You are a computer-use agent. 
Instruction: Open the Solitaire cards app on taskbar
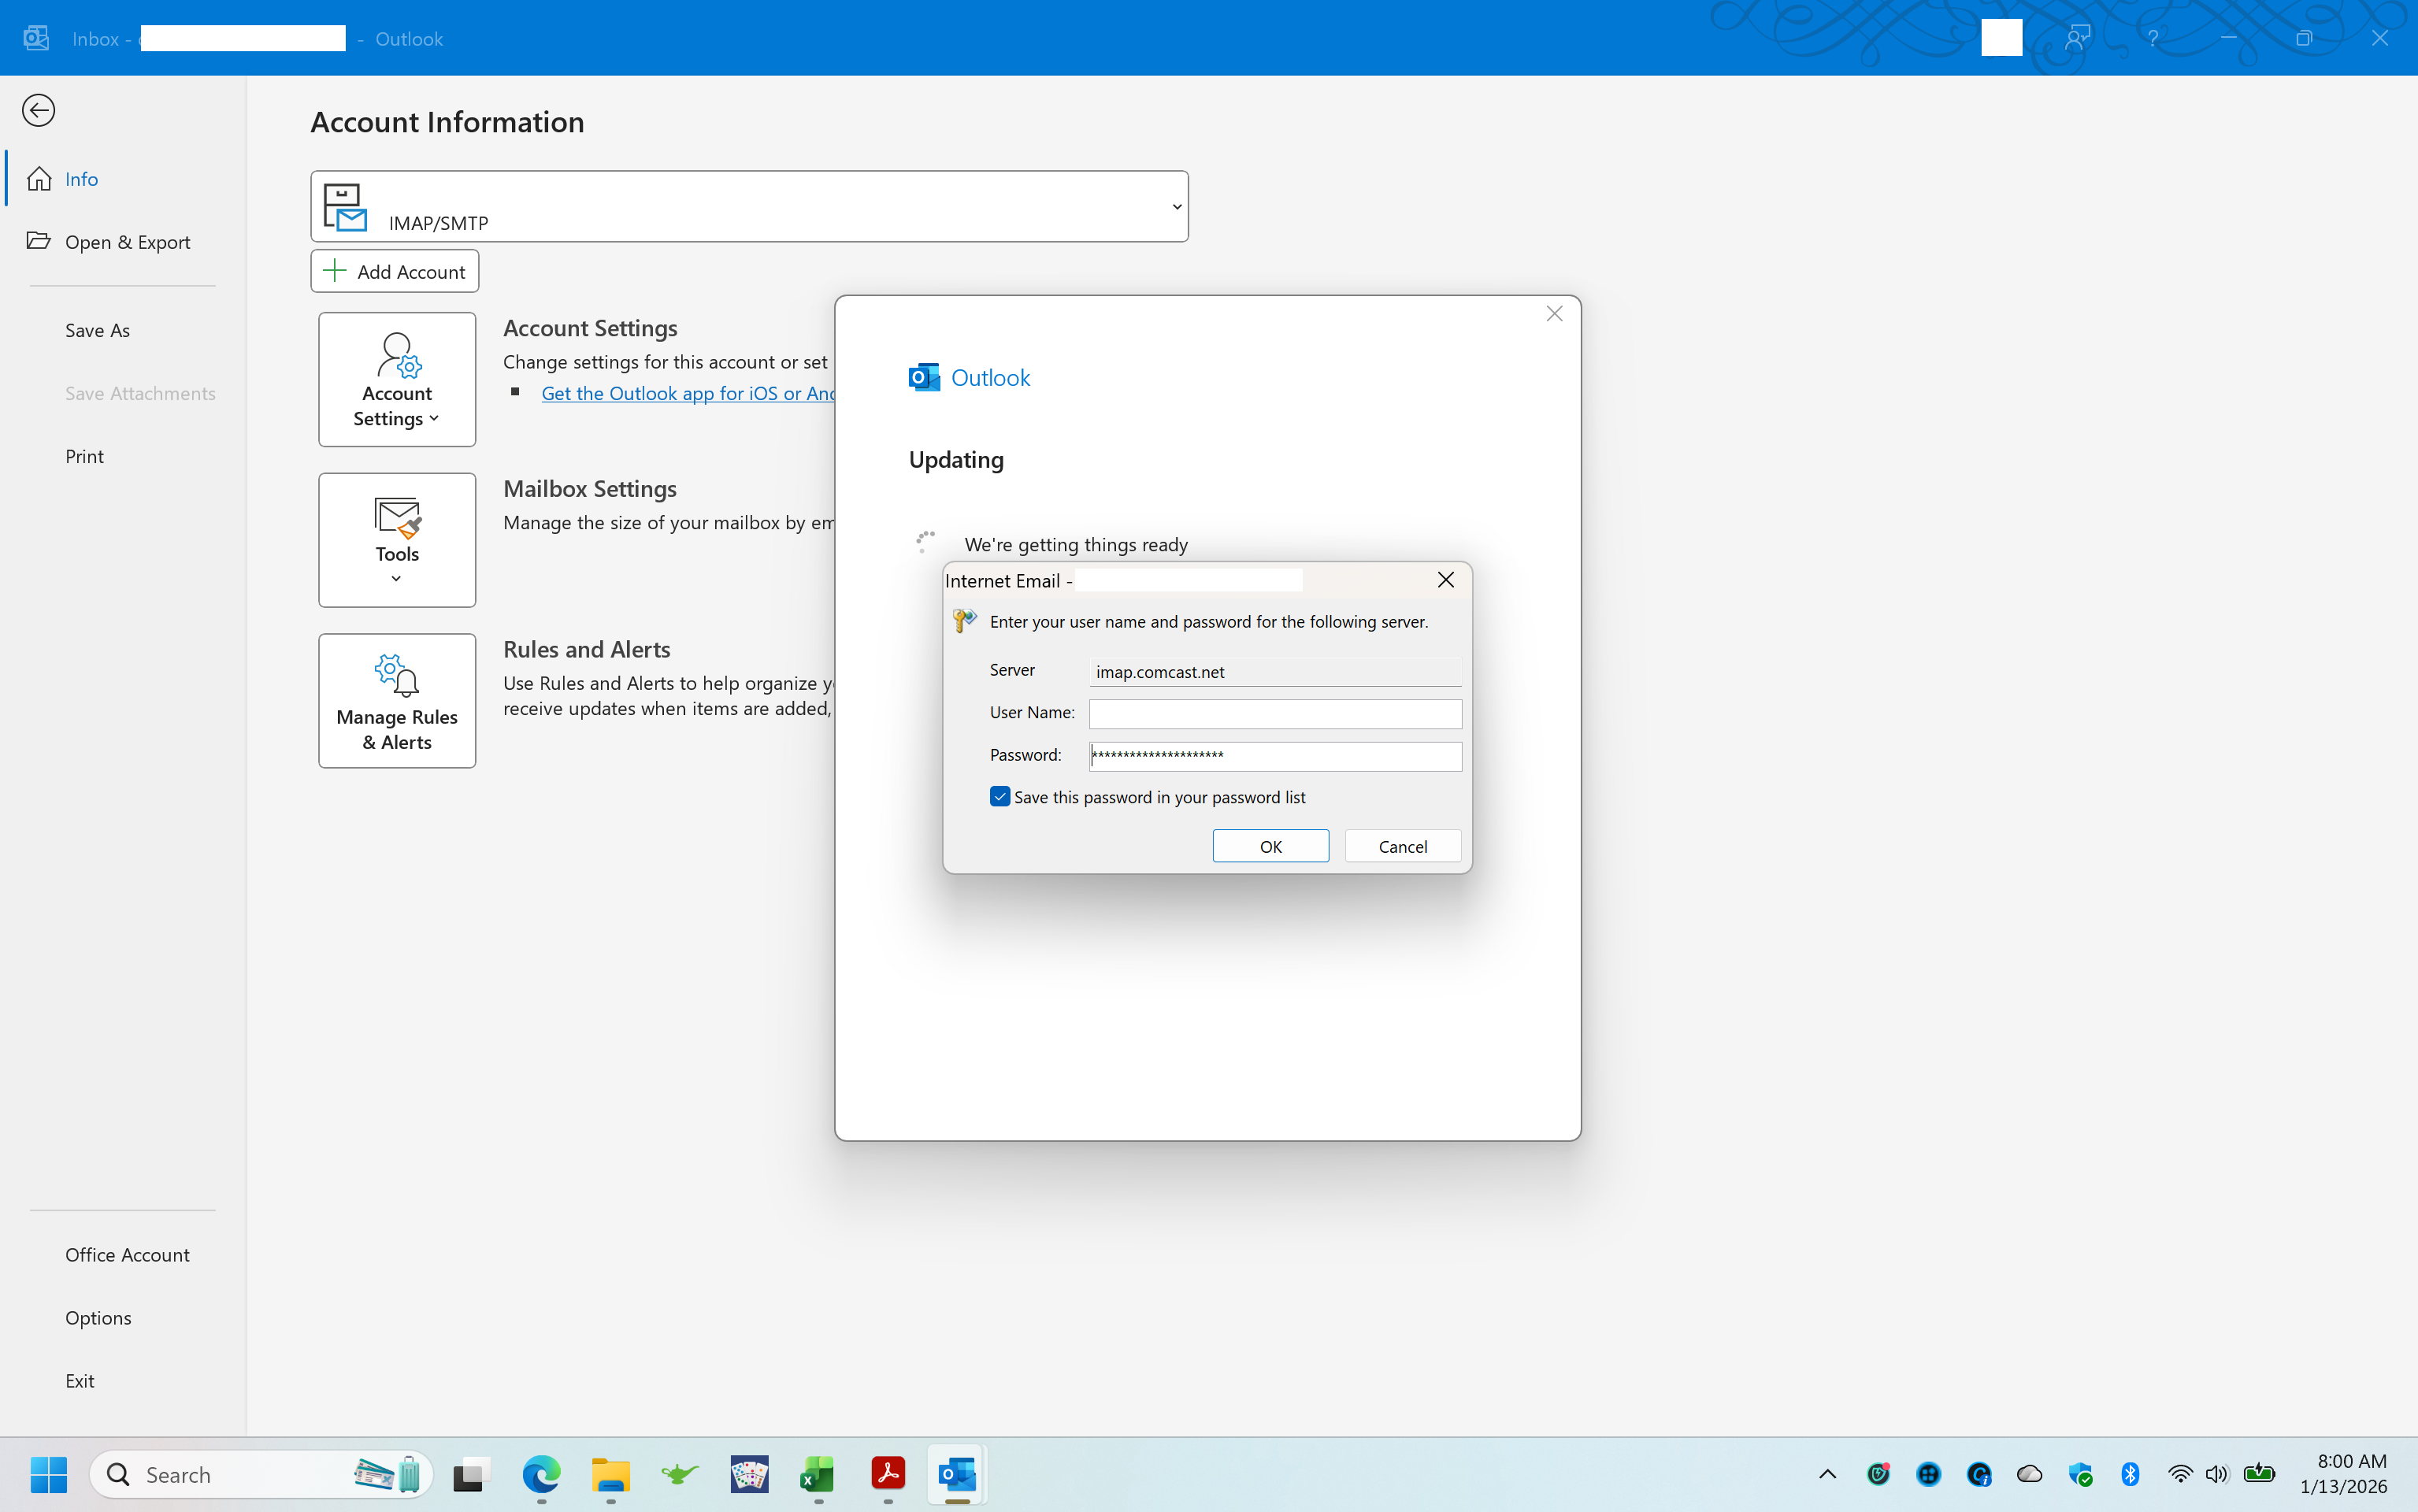pyautogui.click(x=749, y=1474)
